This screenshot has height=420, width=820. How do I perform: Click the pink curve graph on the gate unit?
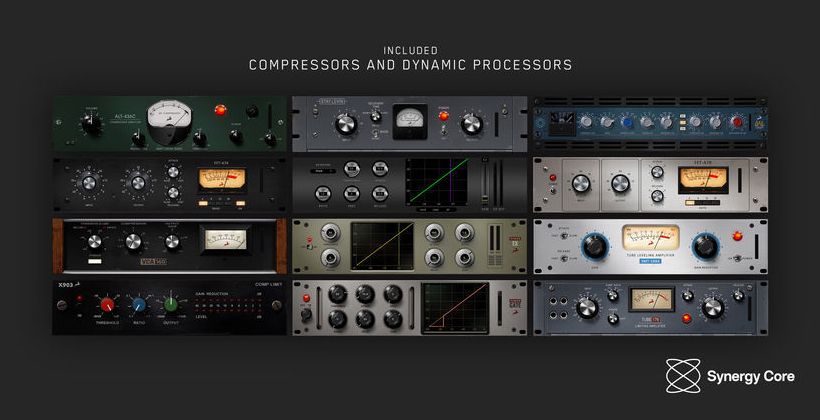click(x=455, y=308)
